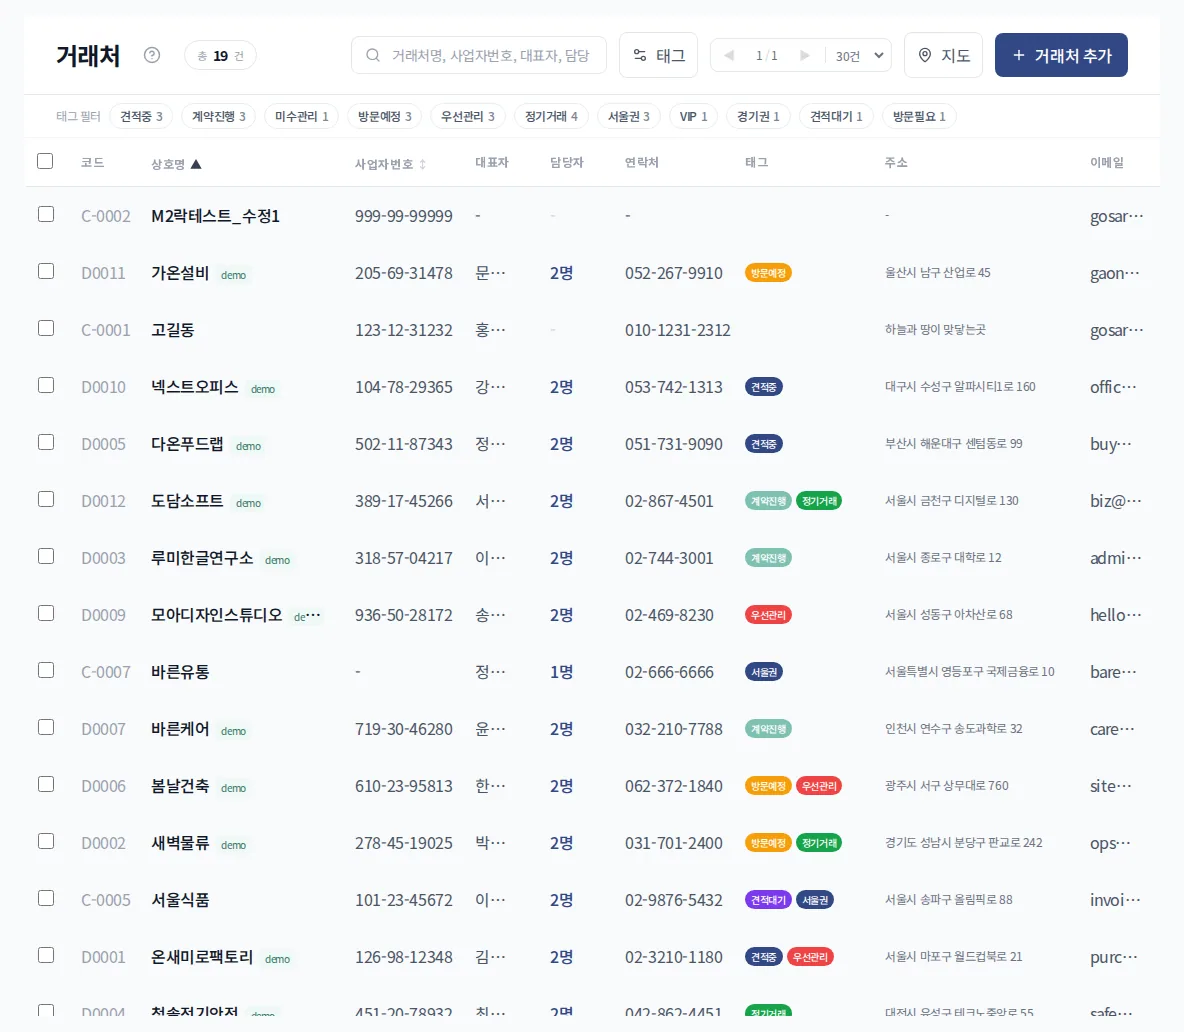1184x1032 pixels.
Task: Click the 거래처 search input field
Action: tap(479, 55)
